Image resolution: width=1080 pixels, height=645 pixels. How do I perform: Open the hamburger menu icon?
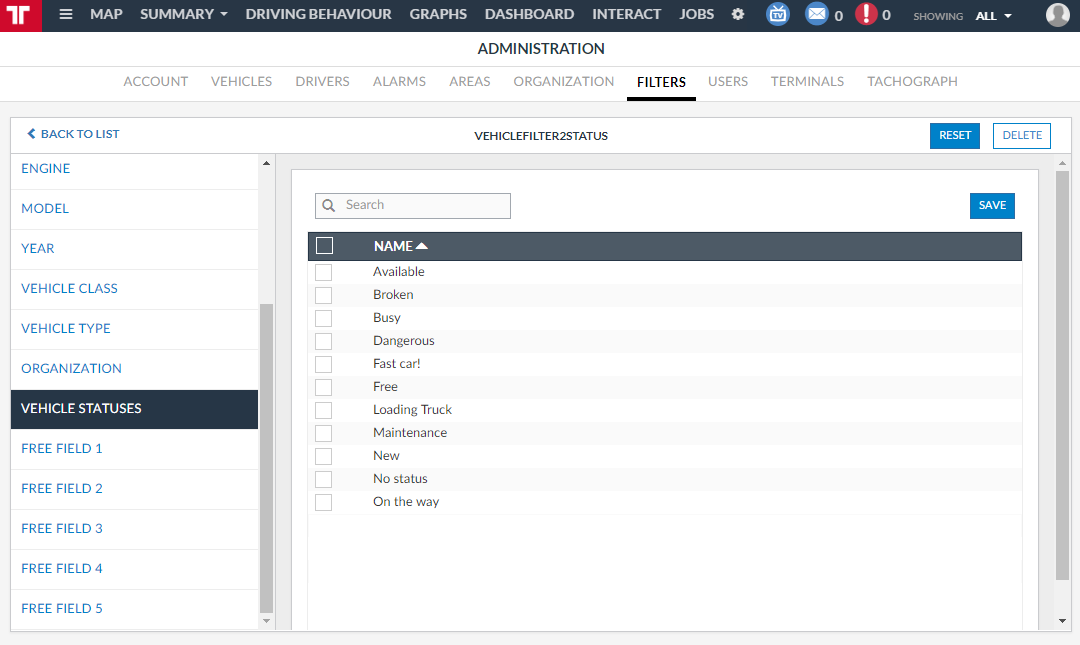pyautogui.click(x=66, y=15)
